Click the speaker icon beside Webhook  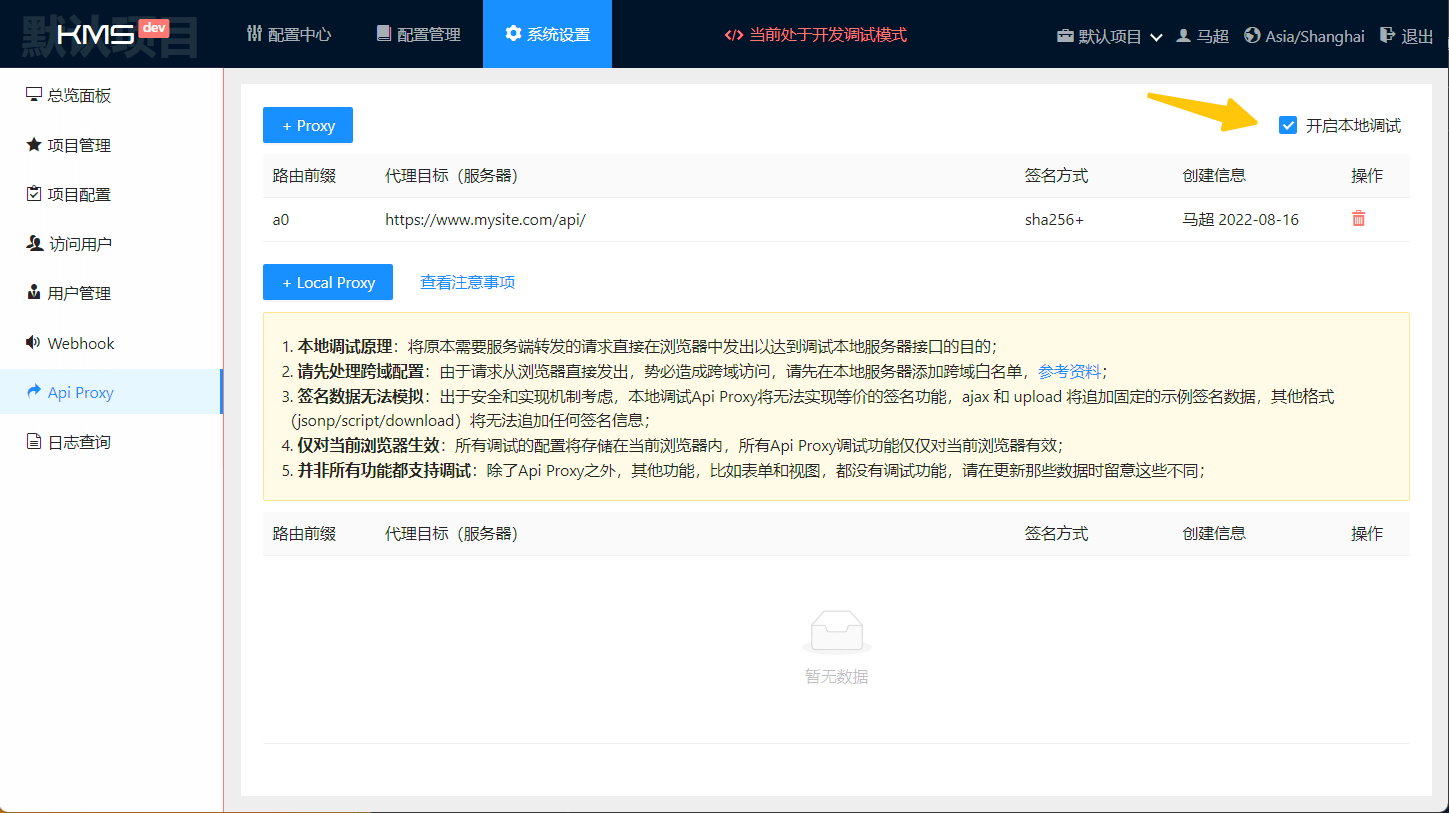click(x=33, y=343)
